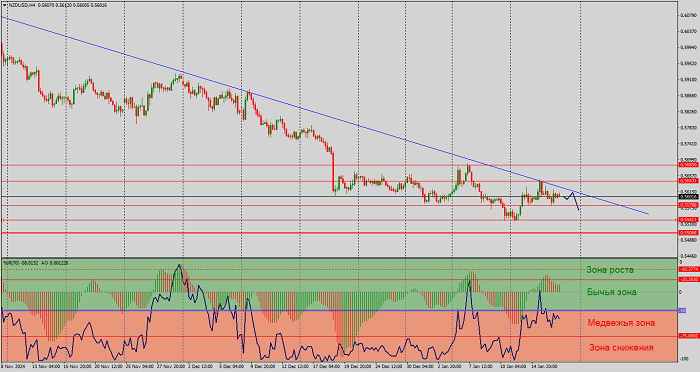Click the 0.57830 price axis value

point(689,128)
